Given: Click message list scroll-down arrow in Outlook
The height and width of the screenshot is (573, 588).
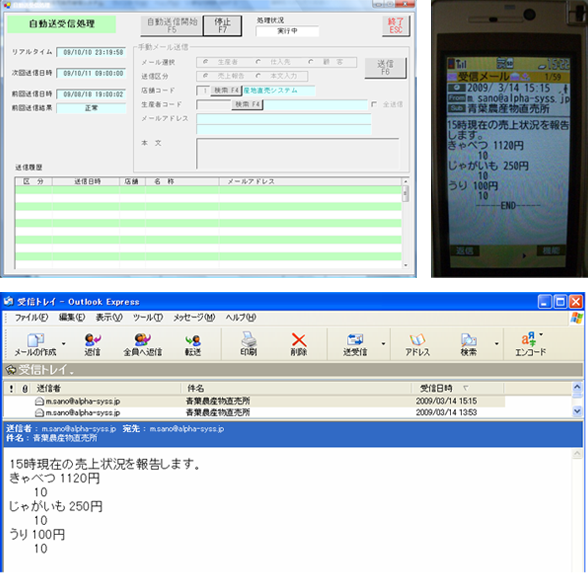Looking at the screenshot, I should [x=577, y=411].
